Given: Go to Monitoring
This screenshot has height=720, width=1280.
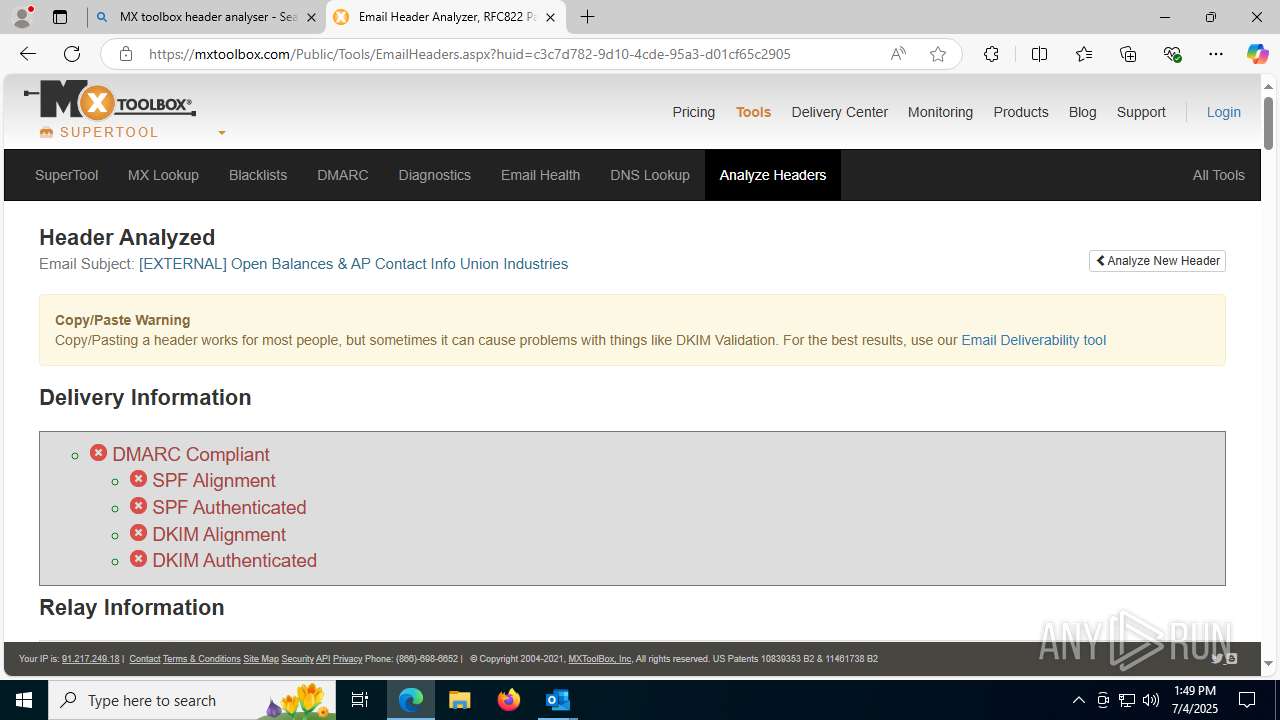Looking at the screenshot, I should click(x=940, y=112).
